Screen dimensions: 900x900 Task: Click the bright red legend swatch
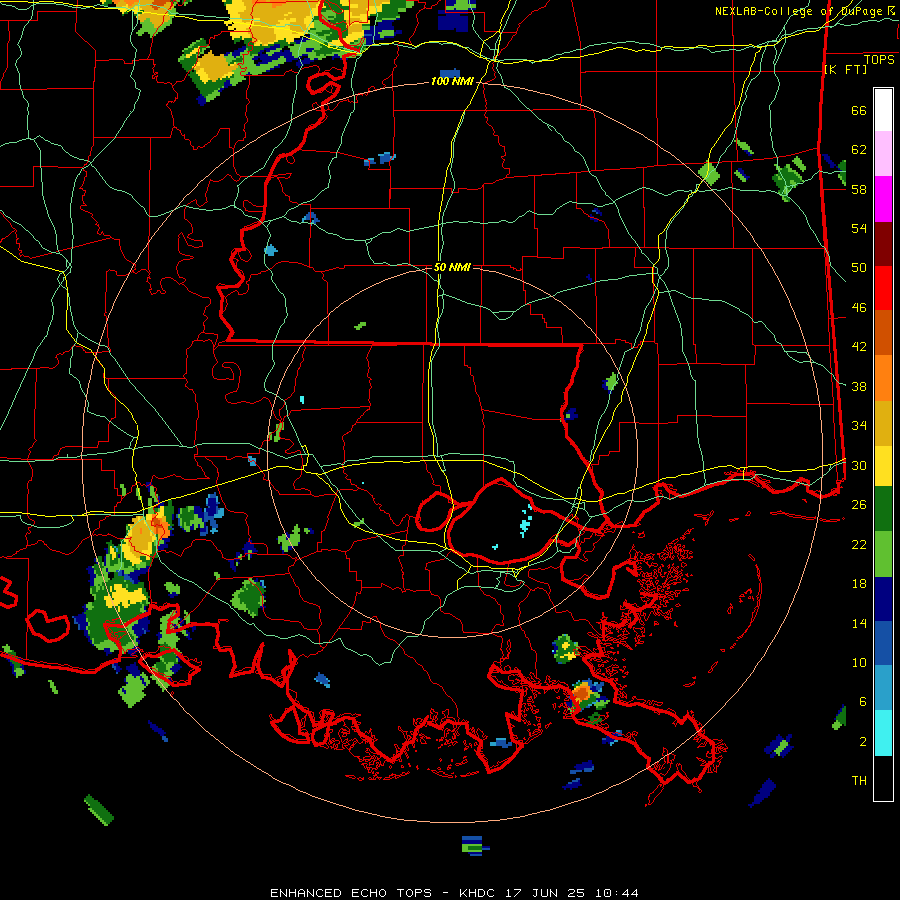click(883, 288)
